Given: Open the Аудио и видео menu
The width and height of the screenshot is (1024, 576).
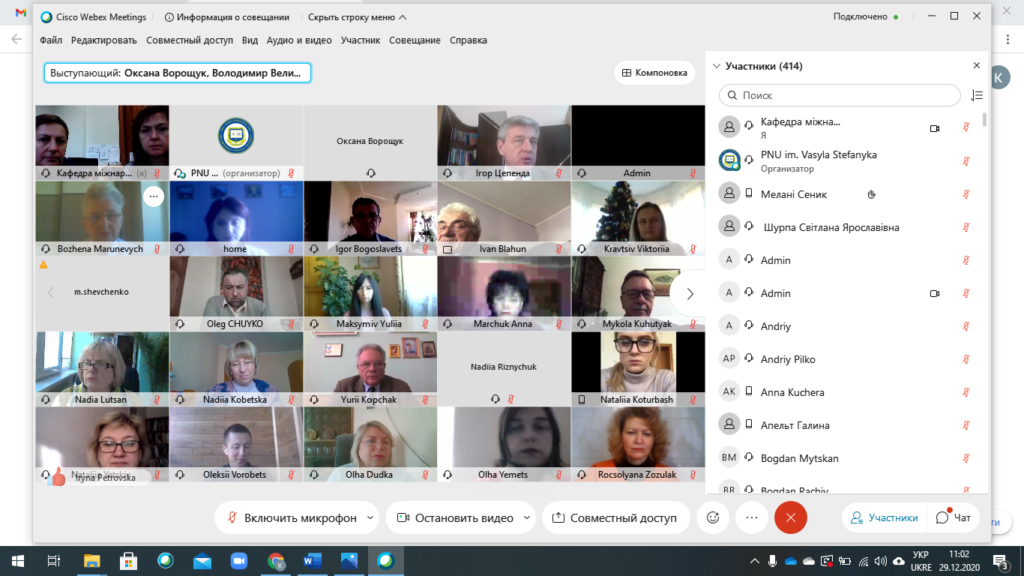Looking at the screenshot, I should pyautogui.click(x=299, y=40).
